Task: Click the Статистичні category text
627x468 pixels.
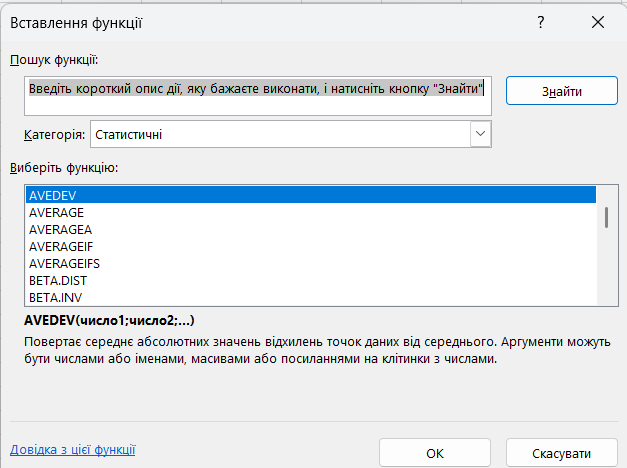Action: coord(128,133)
